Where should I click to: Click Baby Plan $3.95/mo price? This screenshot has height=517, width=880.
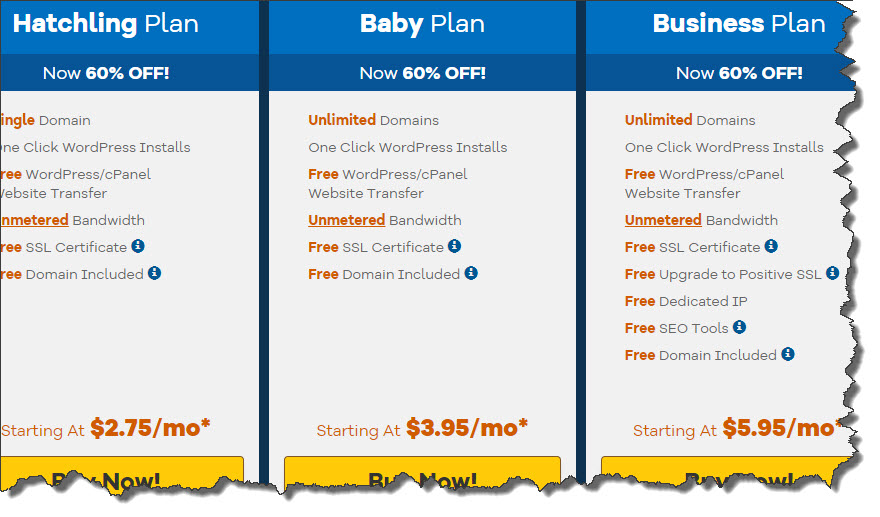coord(467,428)
